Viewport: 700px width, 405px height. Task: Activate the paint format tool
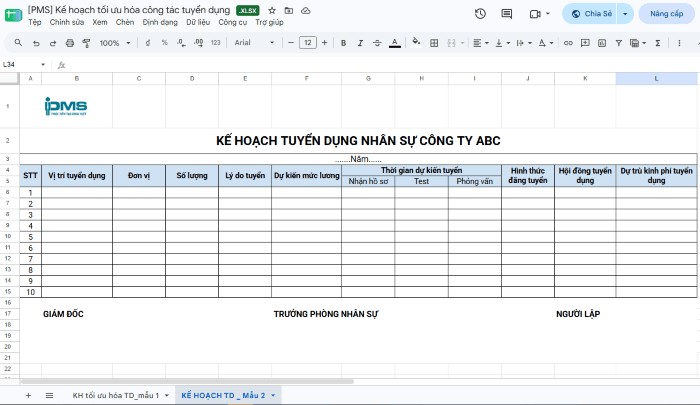pyautogui.click(x=86, y=43)
